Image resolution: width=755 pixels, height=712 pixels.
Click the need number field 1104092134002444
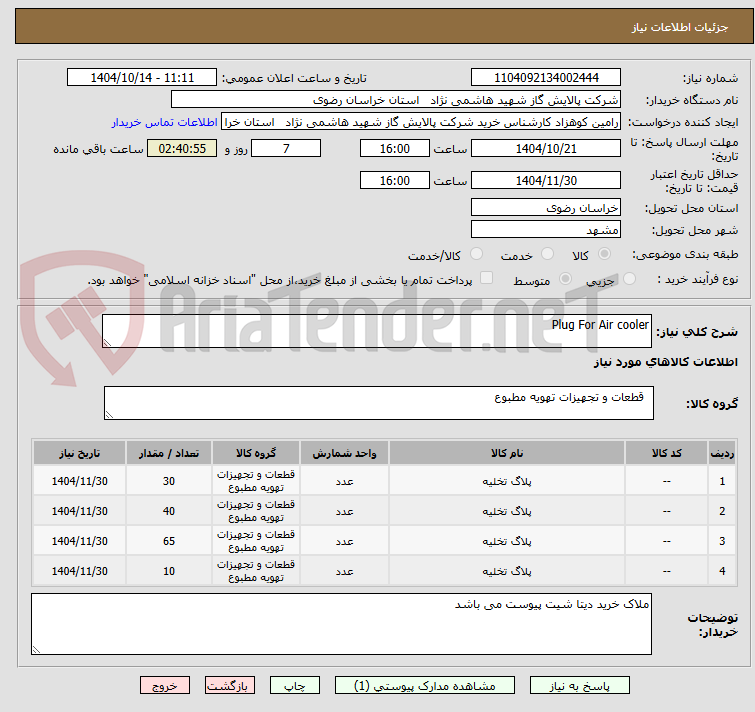[546, 78]
